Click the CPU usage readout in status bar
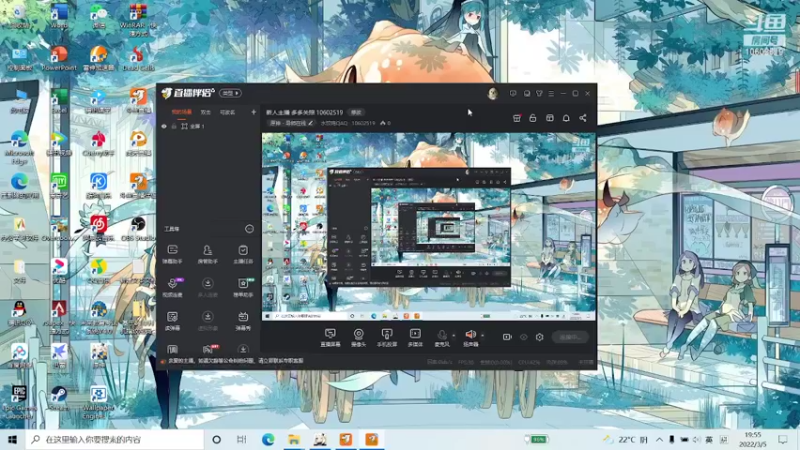 point(529,362)
